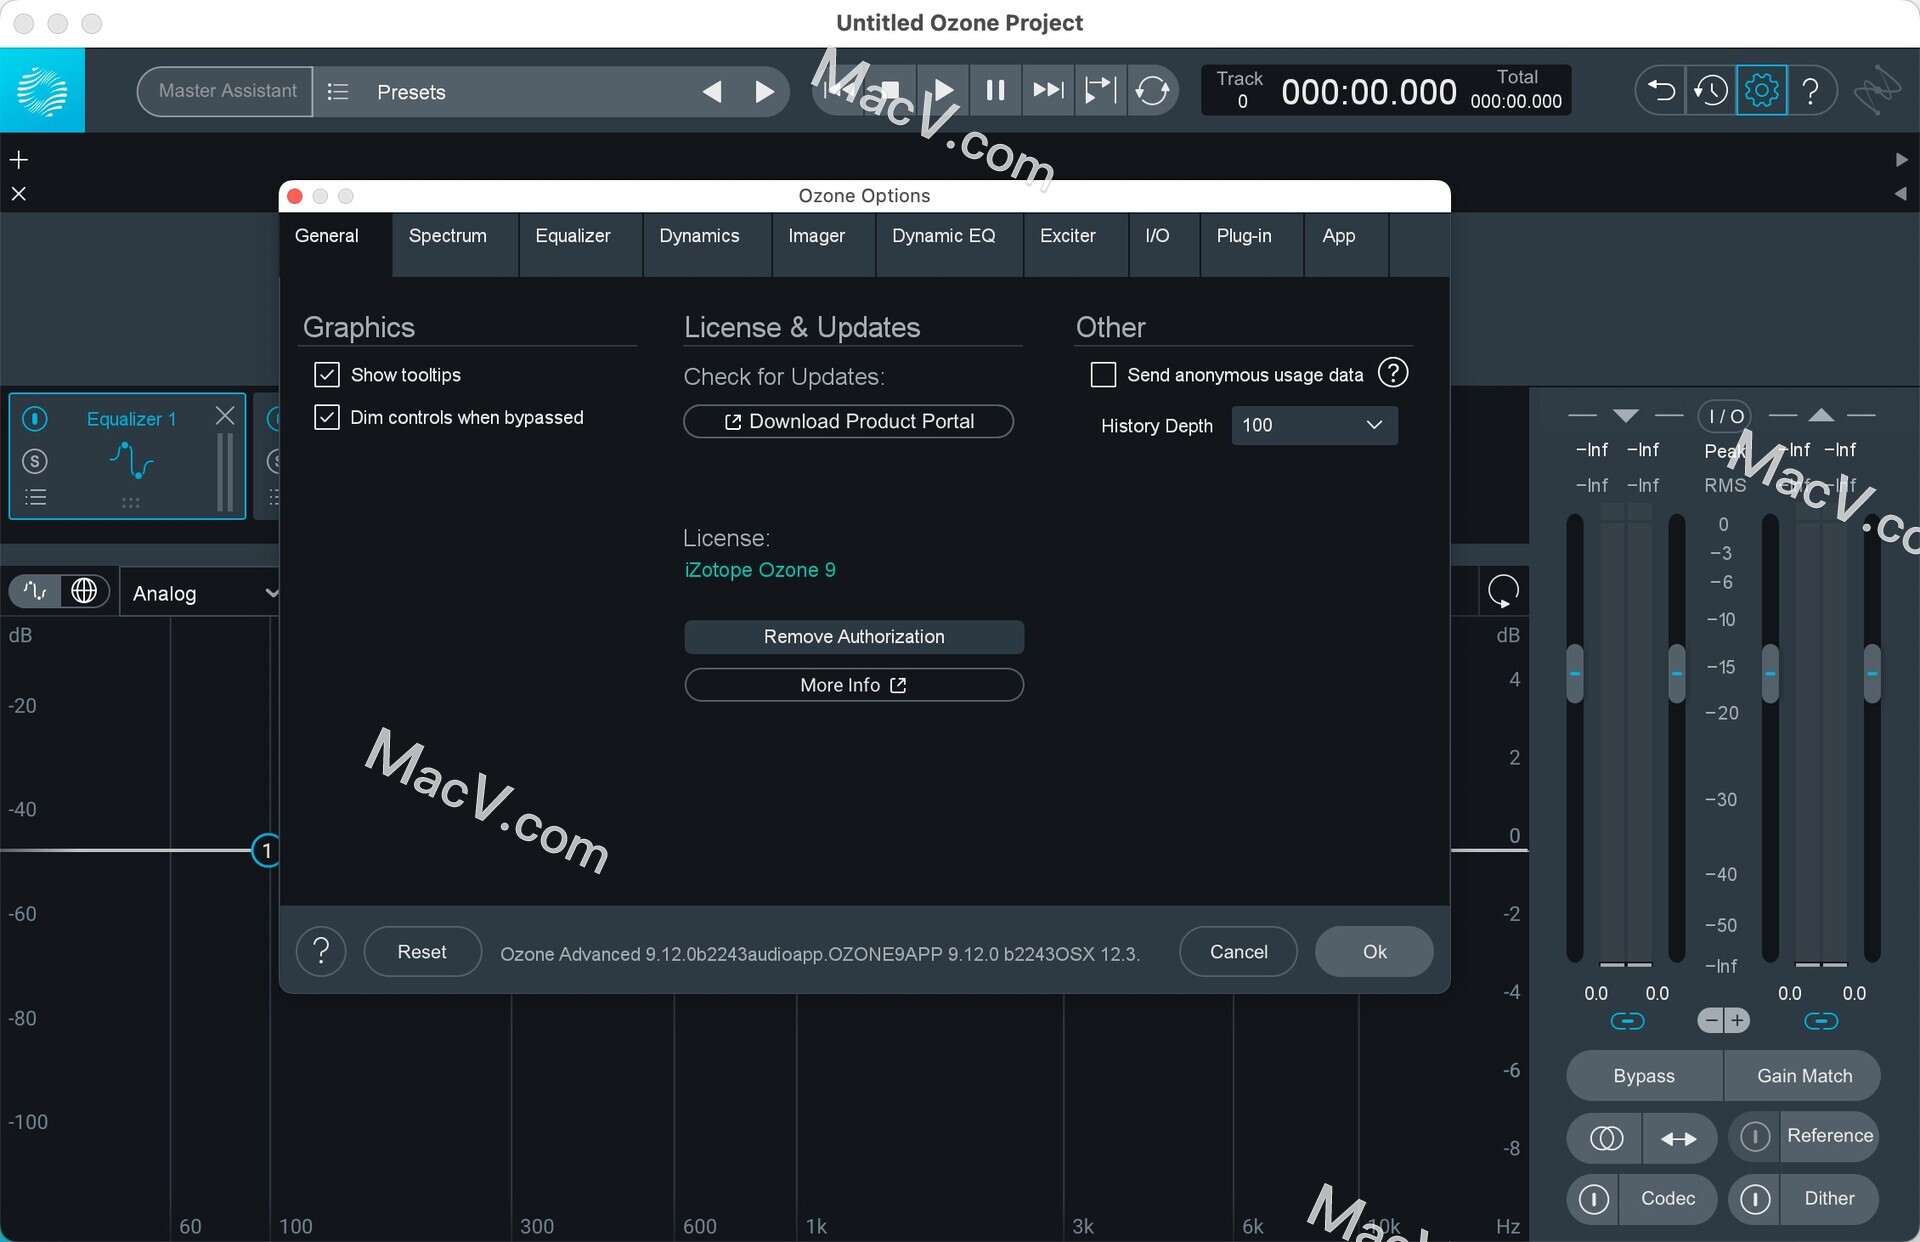Image resolution: width=1920 pixels, height=1242 pixels.
Task: Toggle Equalizer 1 module power icon
Action: tap(35, 418)
